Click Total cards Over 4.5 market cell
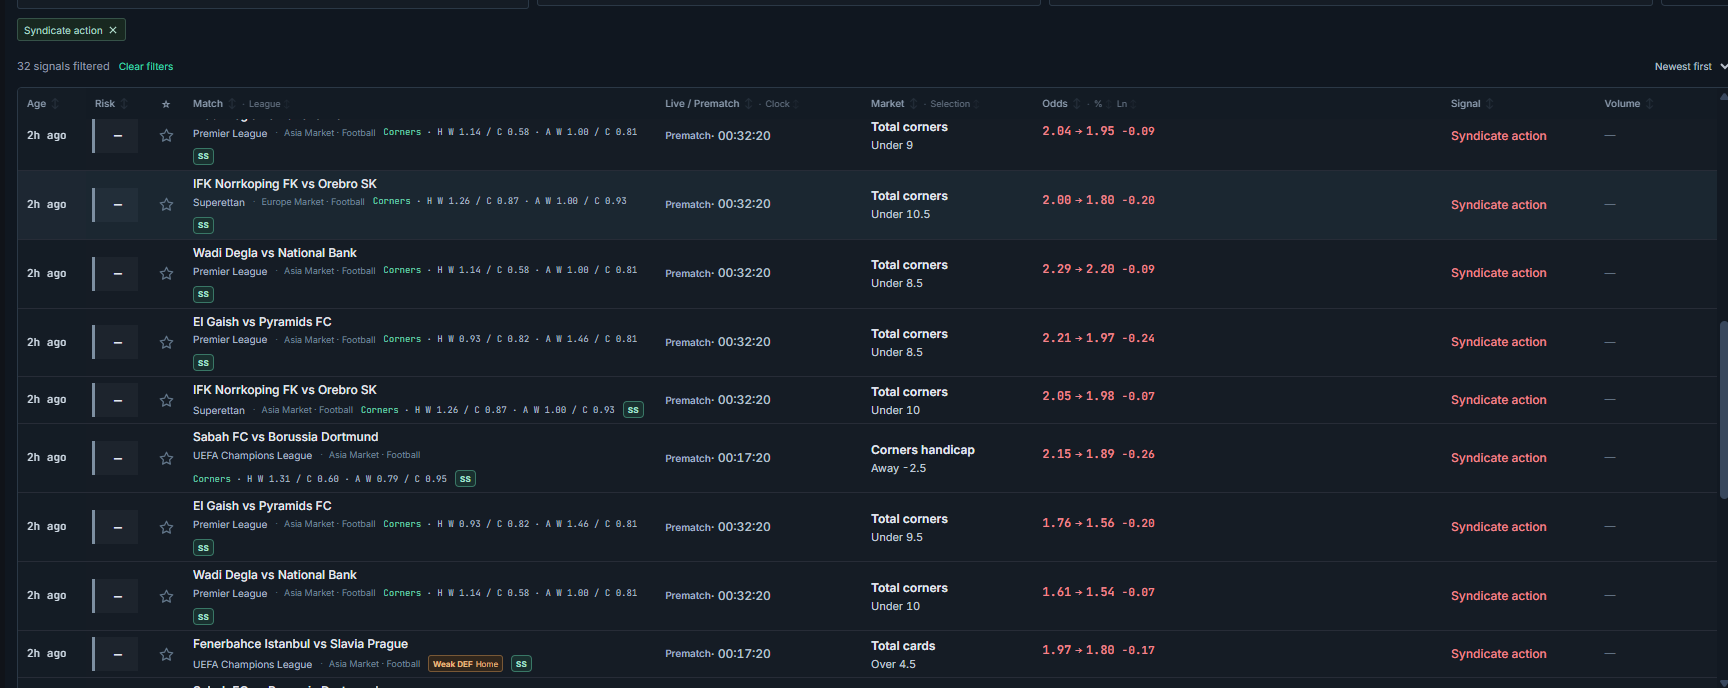Image resolution: width=1728 pixels, height=688 pixels. click(903, 655)
